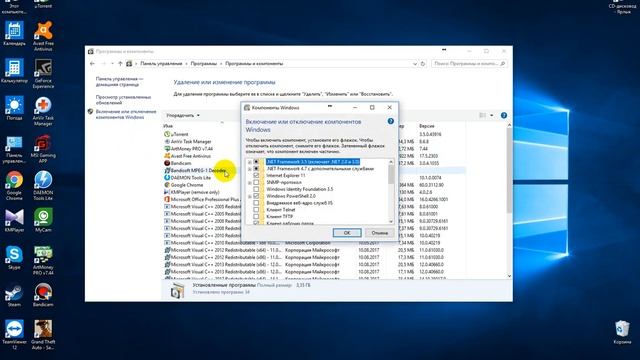
Task: Launch DAEMON Tools Lite desktop shortcut
Action: 43,186
